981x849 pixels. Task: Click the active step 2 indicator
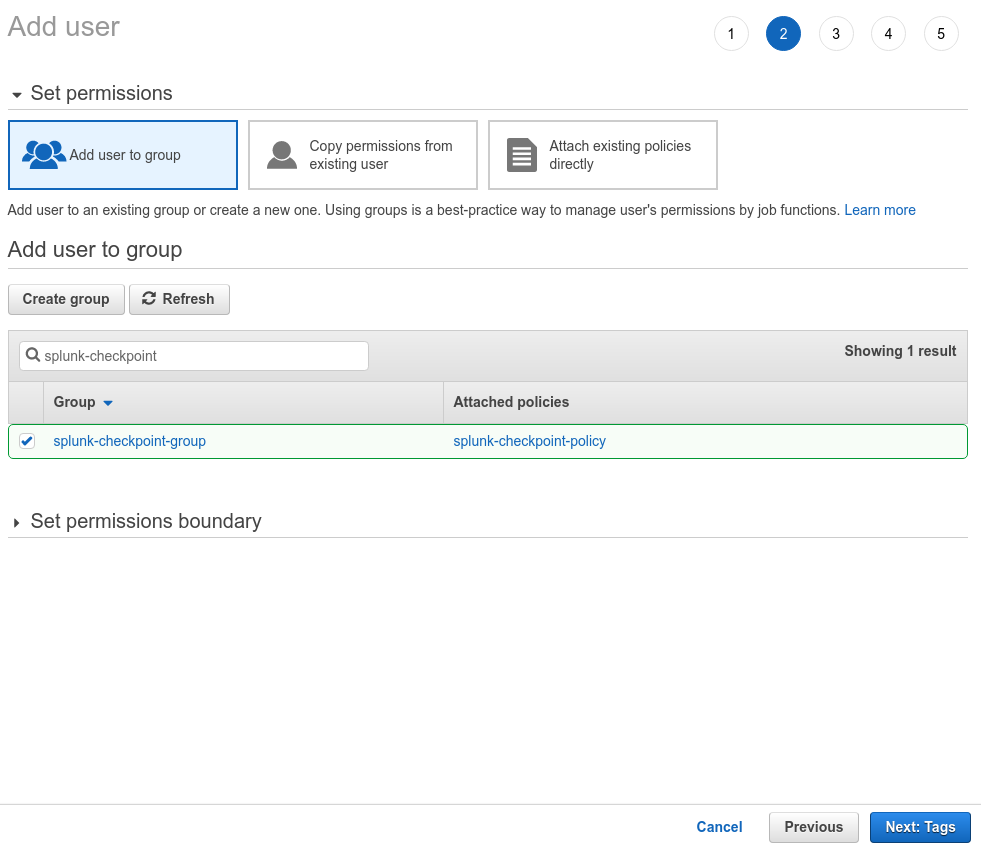(783, 34)
